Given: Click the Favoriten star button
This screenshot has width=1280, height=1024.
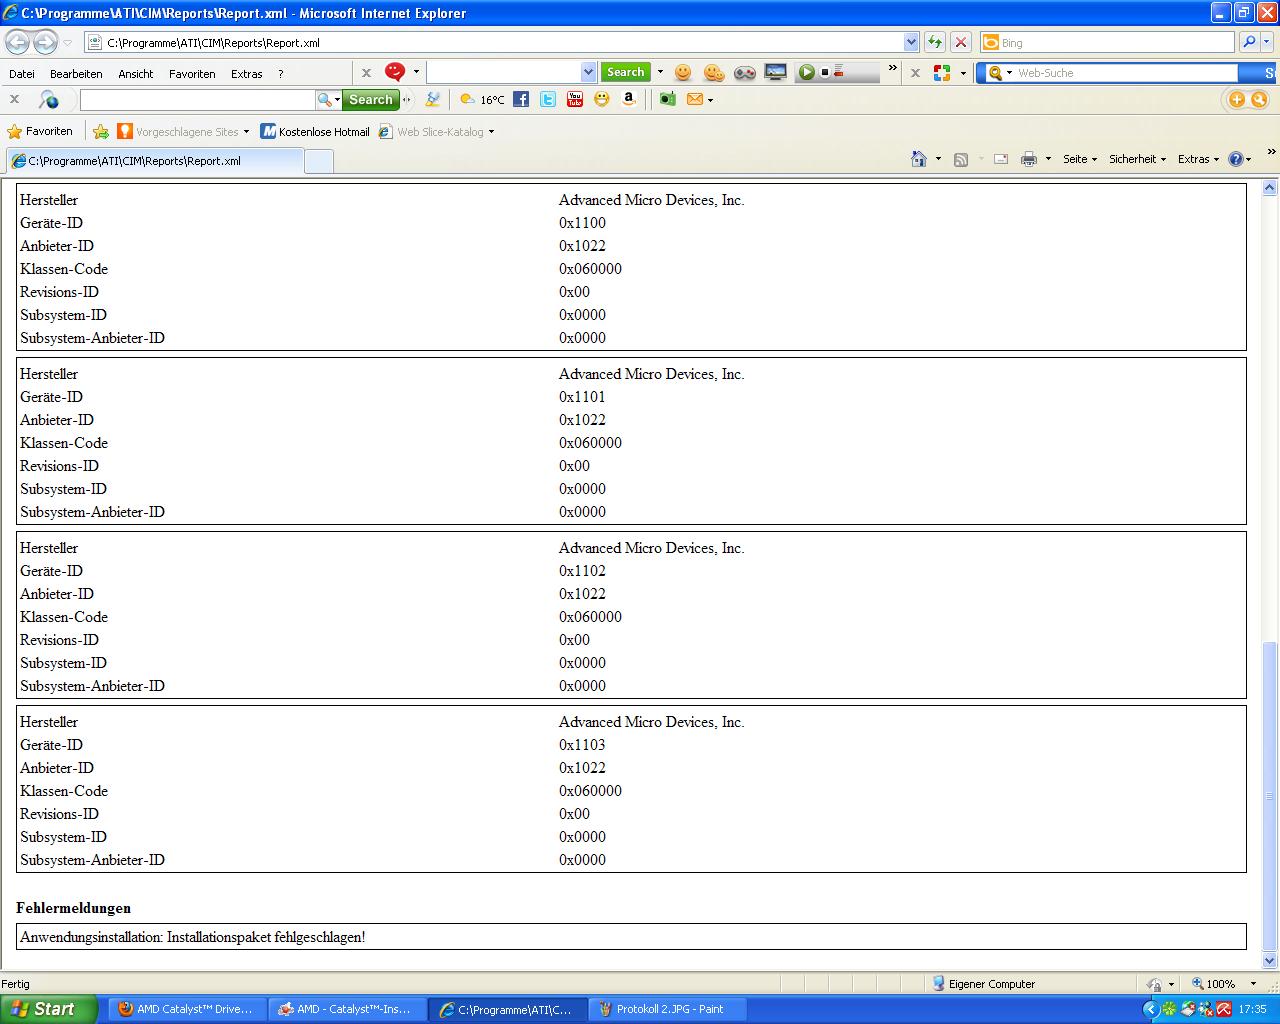Looking at the screenshot, I should (40, 131).
